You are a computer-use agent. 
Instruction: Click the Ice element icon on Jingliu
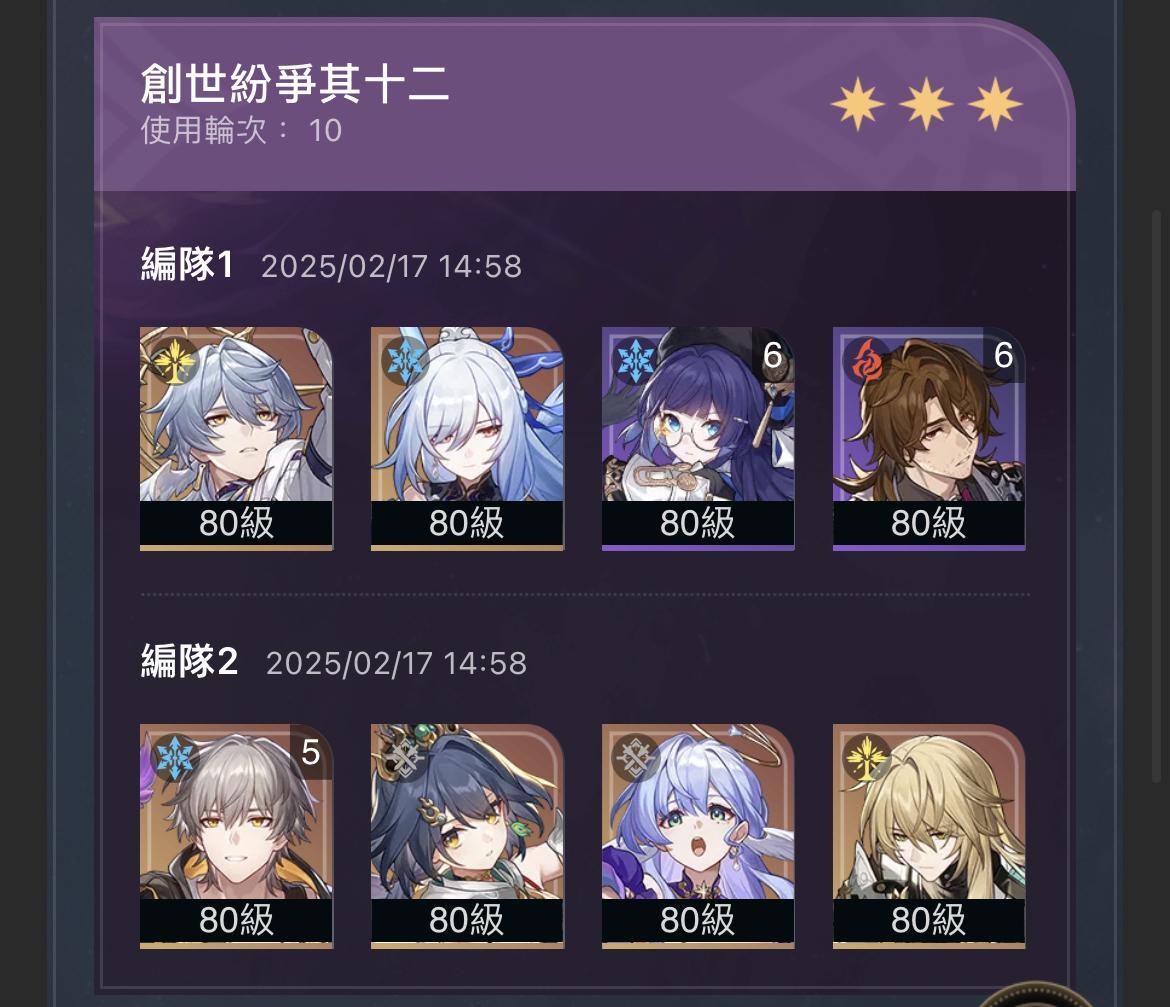[405, 361]
